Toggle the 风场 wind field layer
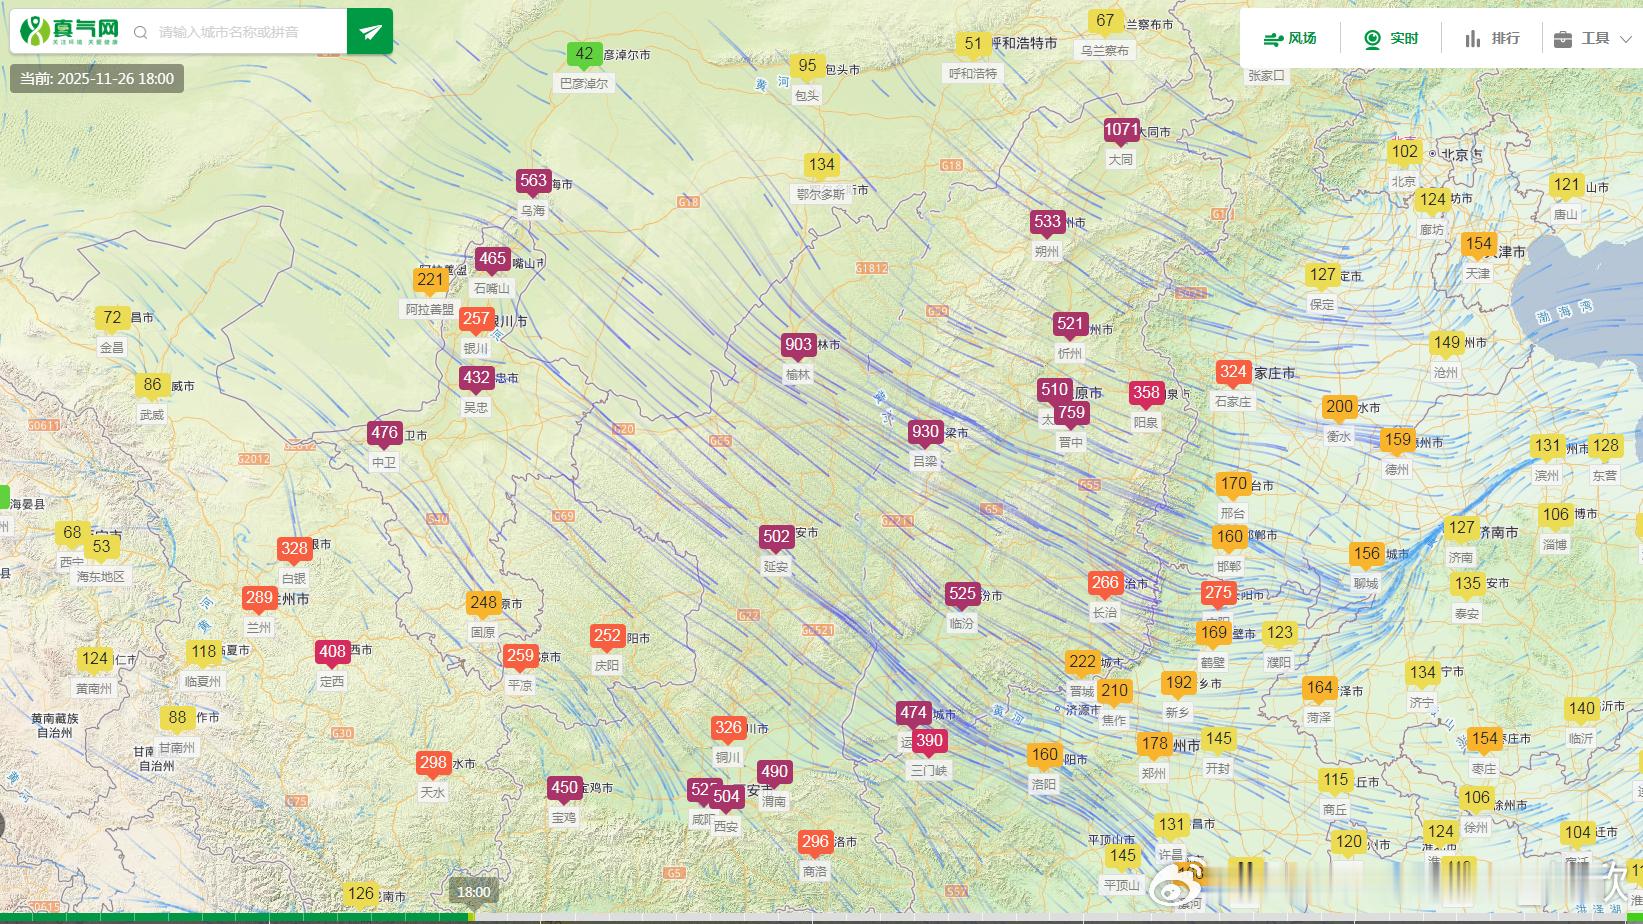The width and height of the screenshot is (1643, 924). pyautogui.click(x=1290, y=38)
